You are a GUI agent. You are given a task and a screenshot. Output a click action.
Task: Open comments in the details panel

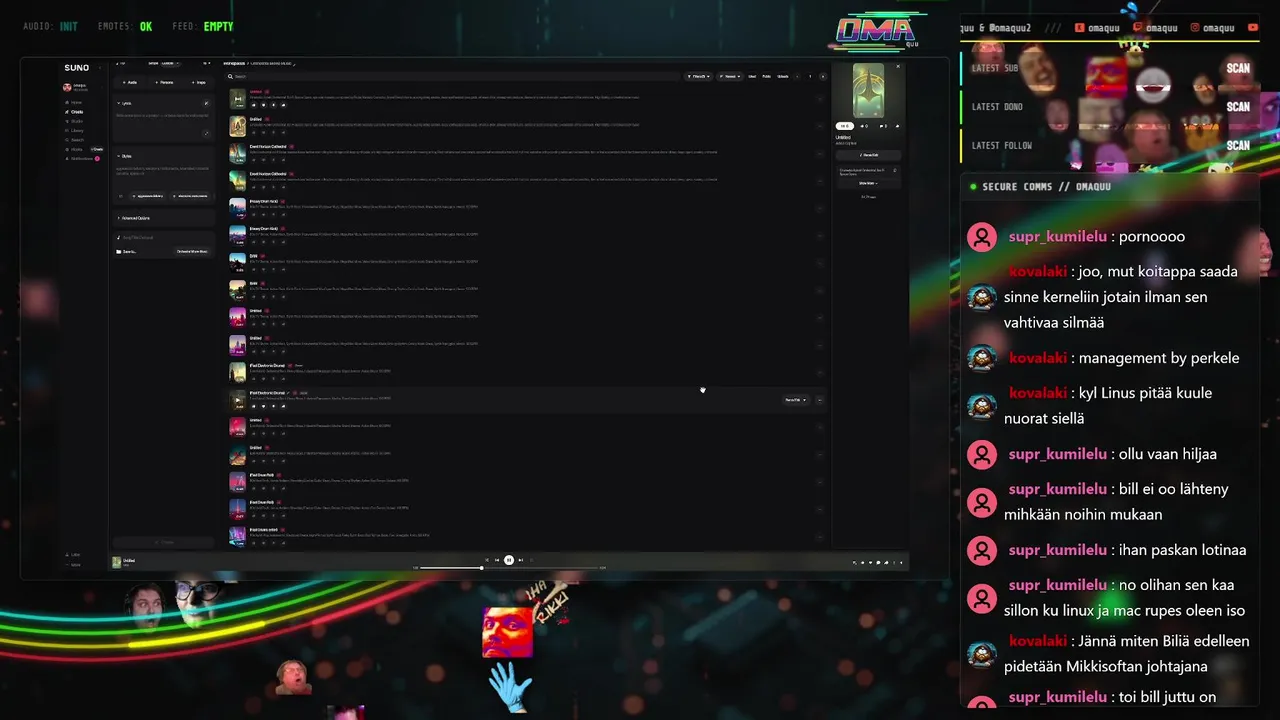[x=881, y=126]
